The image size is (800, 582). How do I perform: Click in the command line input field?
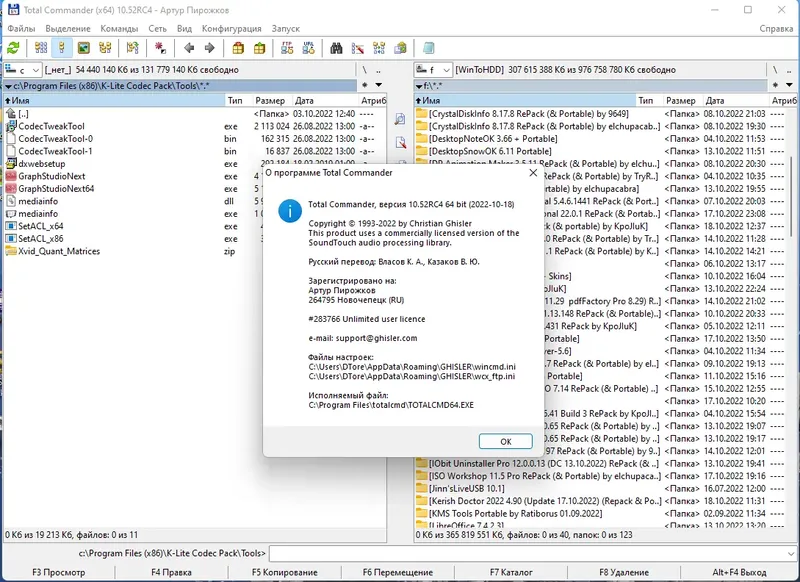[x=527, y=553]
